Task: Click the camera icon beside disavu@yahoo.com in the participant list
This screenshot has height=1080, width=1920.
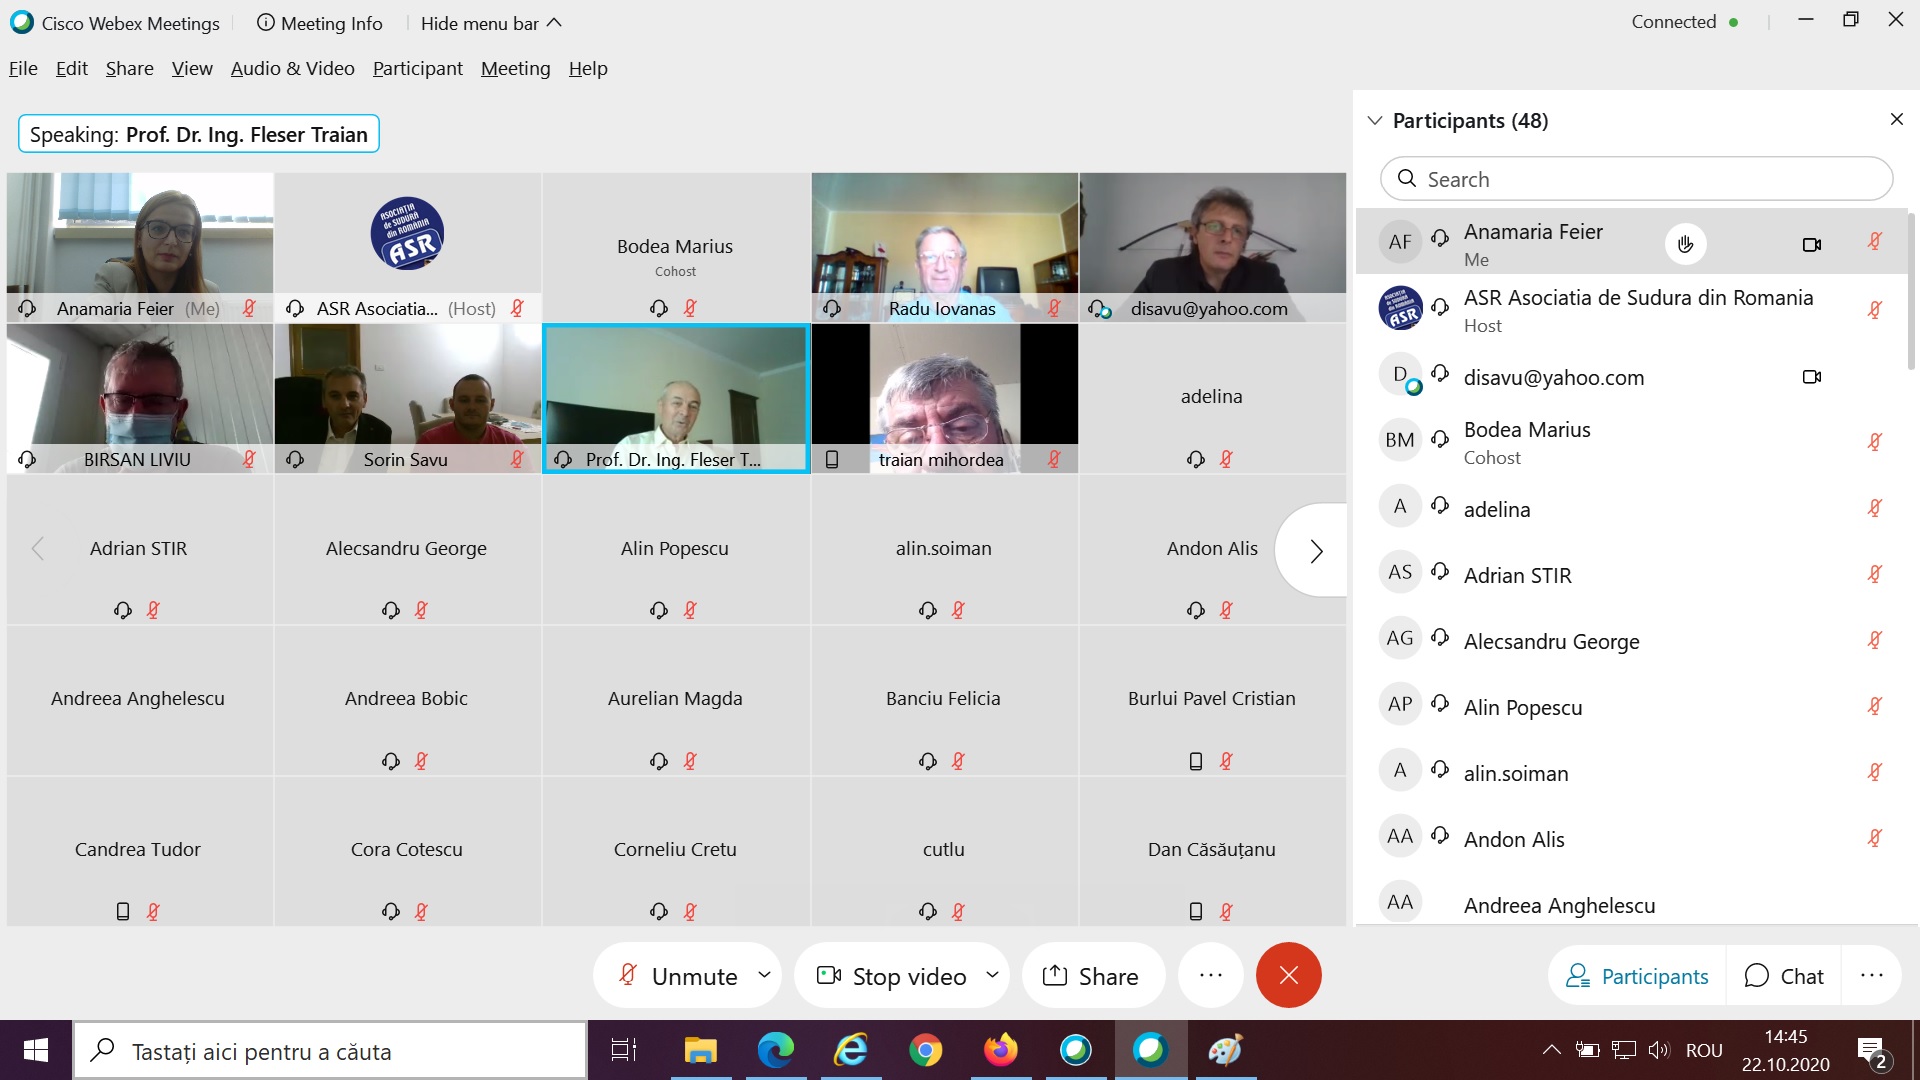Action: pos(1811,377)
